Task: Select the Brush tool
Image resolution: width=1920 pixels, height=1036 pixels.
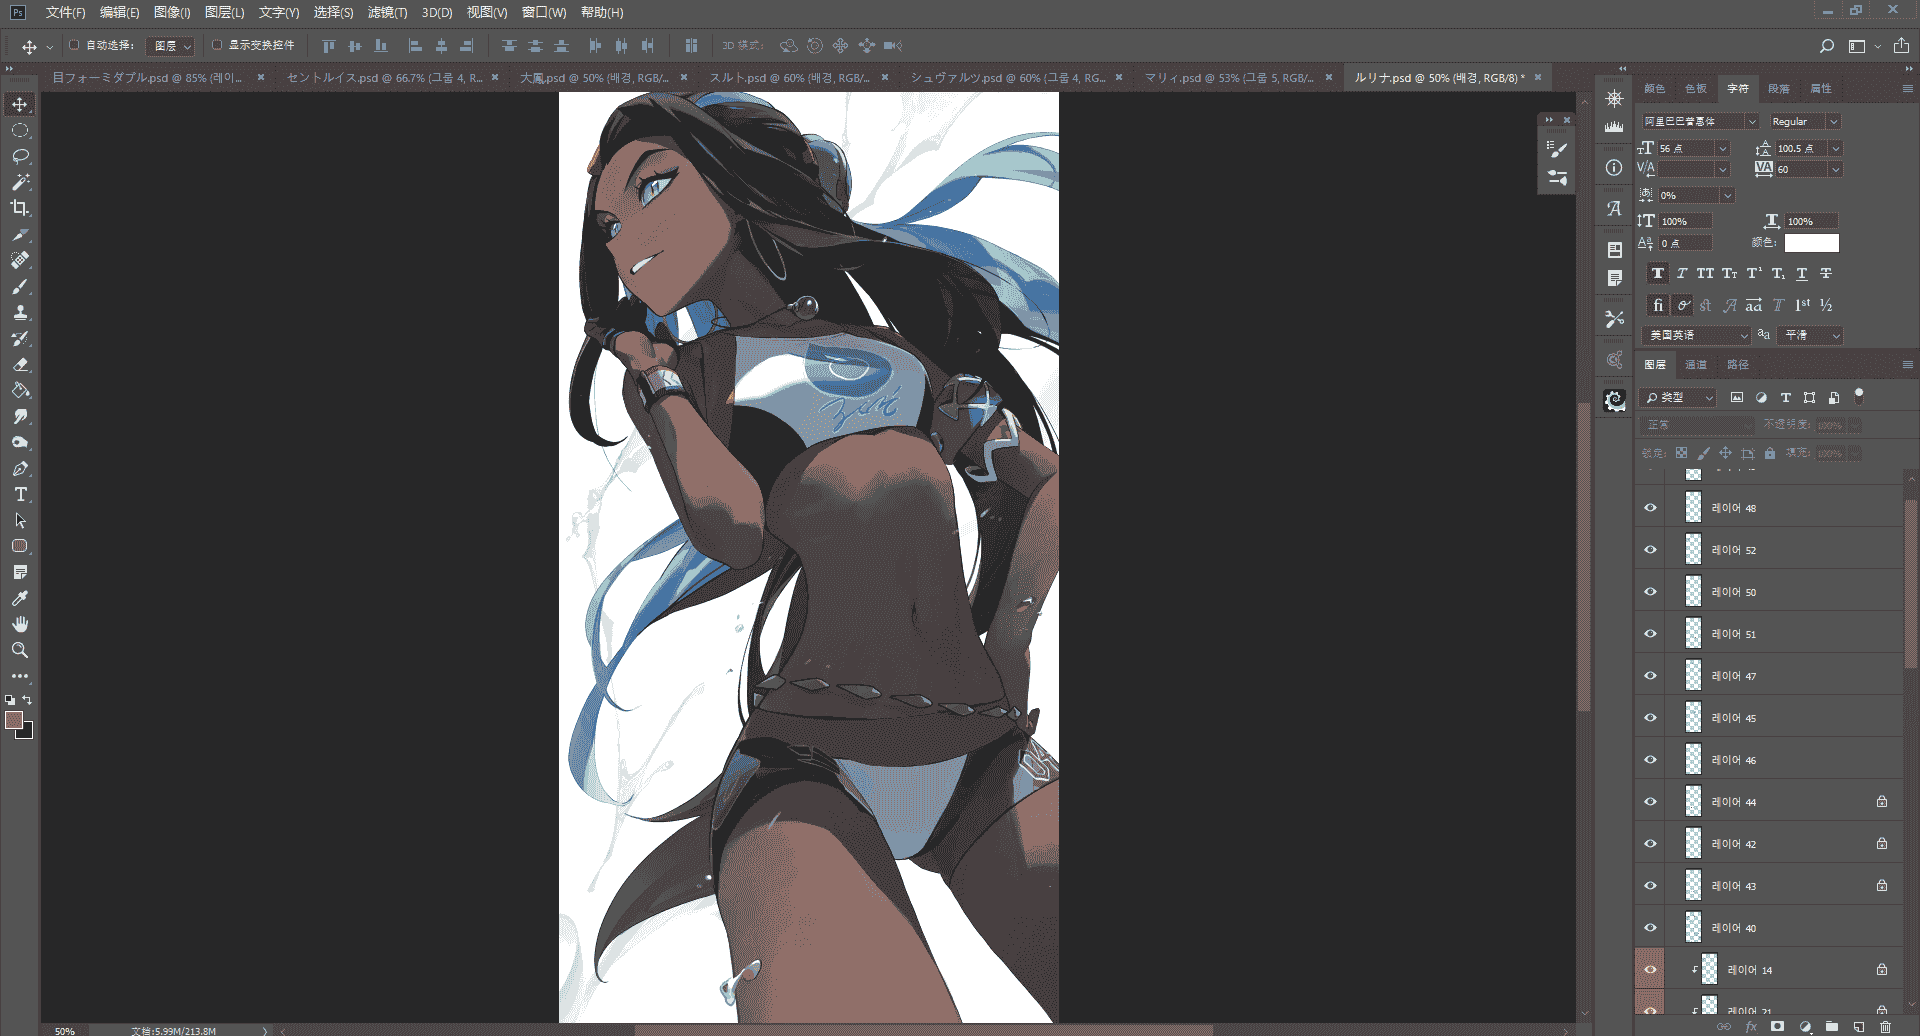Action: pyautogui.click(x=20, y=286)
